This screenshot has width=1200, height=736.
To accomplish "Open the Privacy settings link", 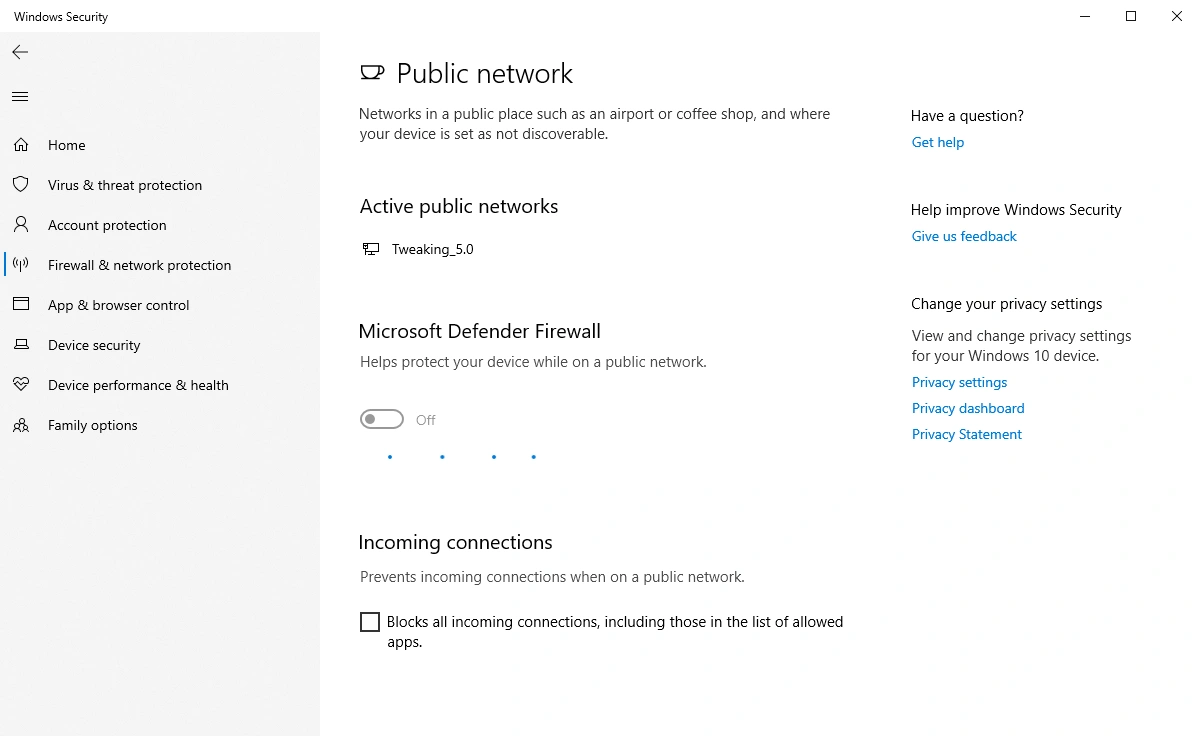I will tap(959, 382).
